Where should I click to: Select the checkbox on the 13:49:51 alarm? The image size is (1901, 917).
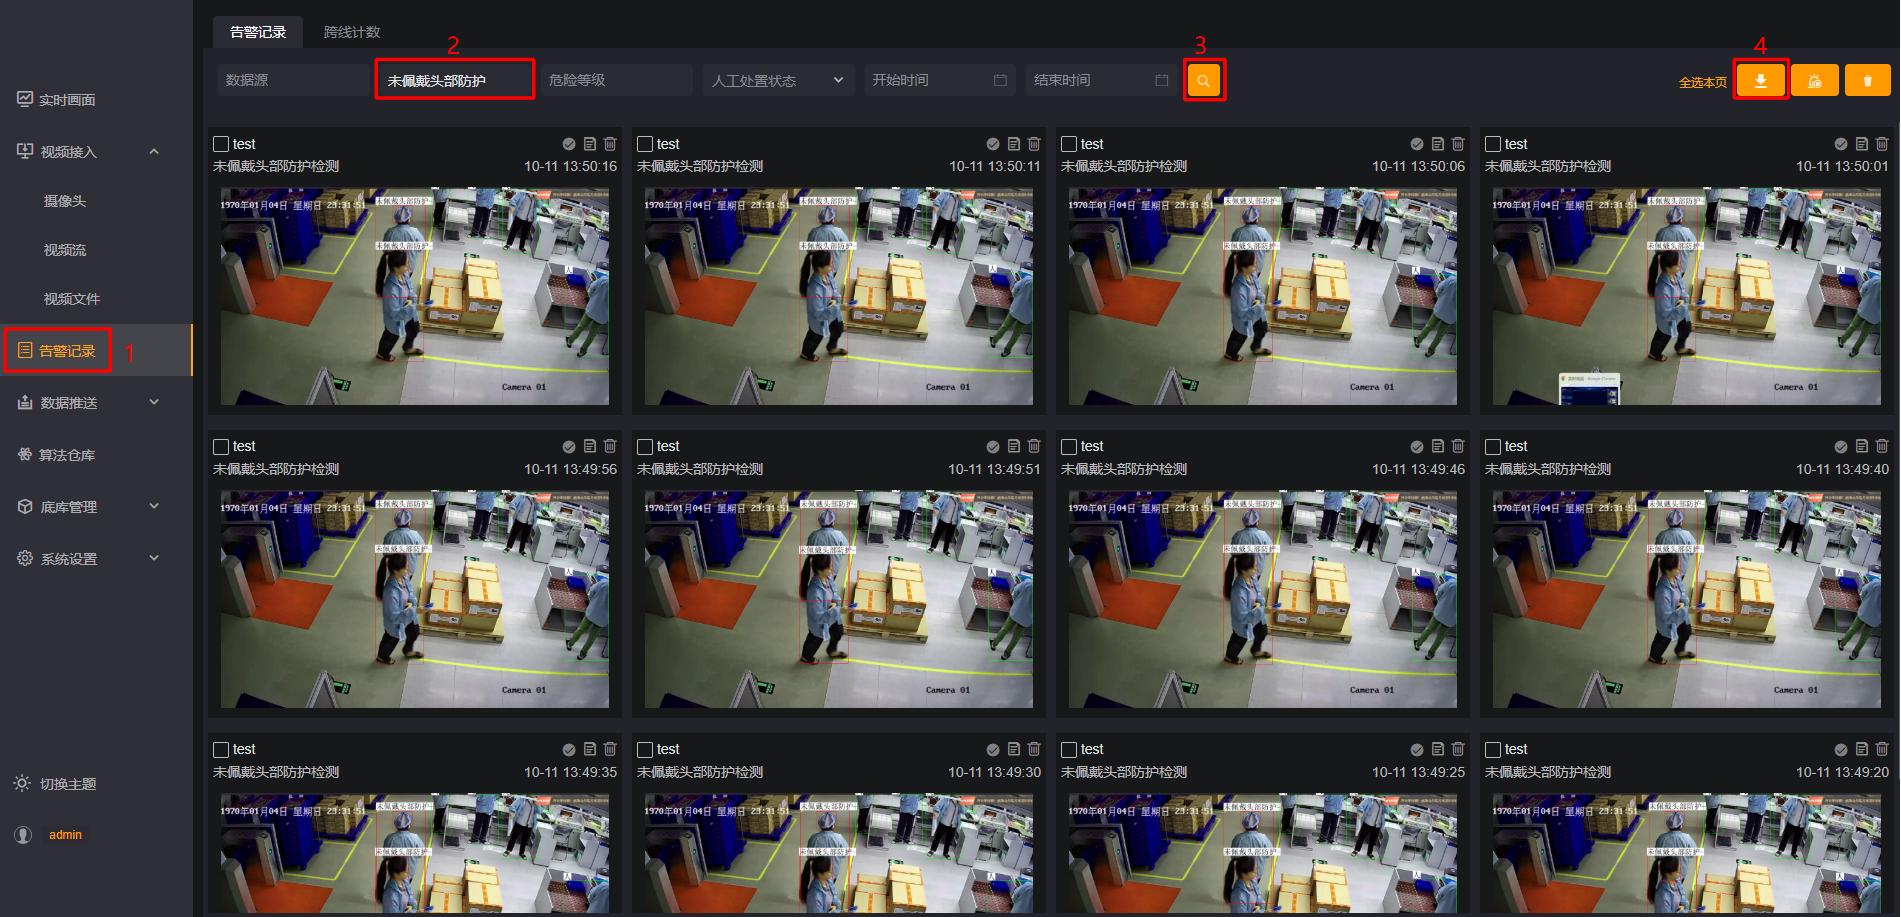(x=645, y=446)
